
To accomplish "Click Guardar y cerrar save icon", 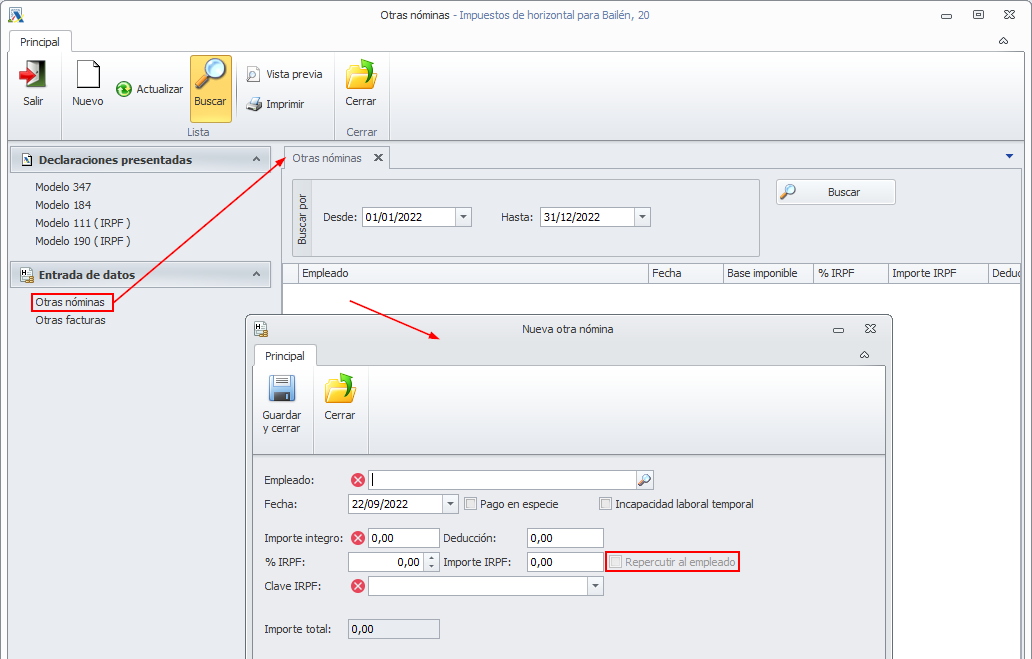I will click(x=282, y=390).
